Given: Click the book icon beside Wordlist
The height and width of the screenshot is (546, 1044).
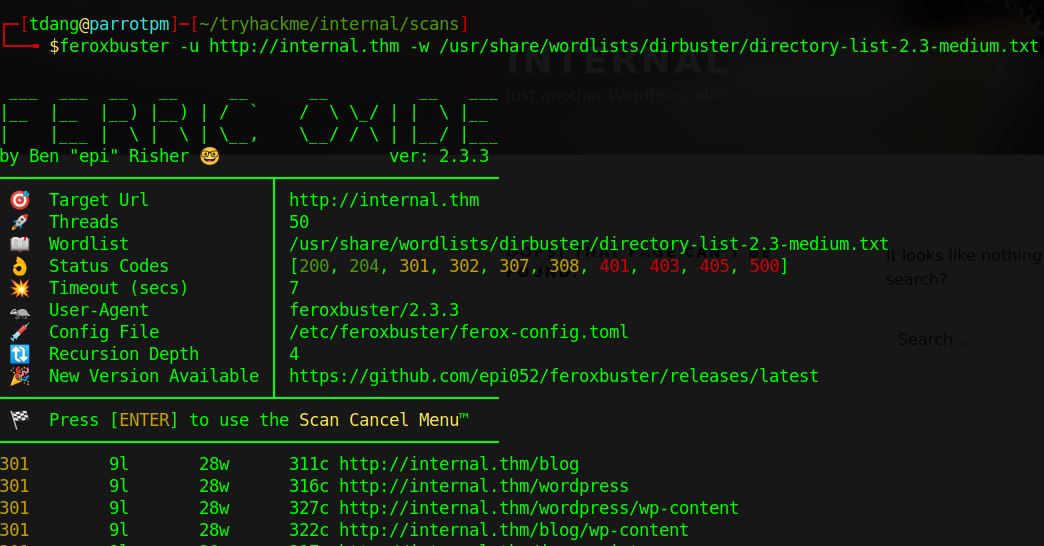Looking at the screenshot, I should click(19, 244).
